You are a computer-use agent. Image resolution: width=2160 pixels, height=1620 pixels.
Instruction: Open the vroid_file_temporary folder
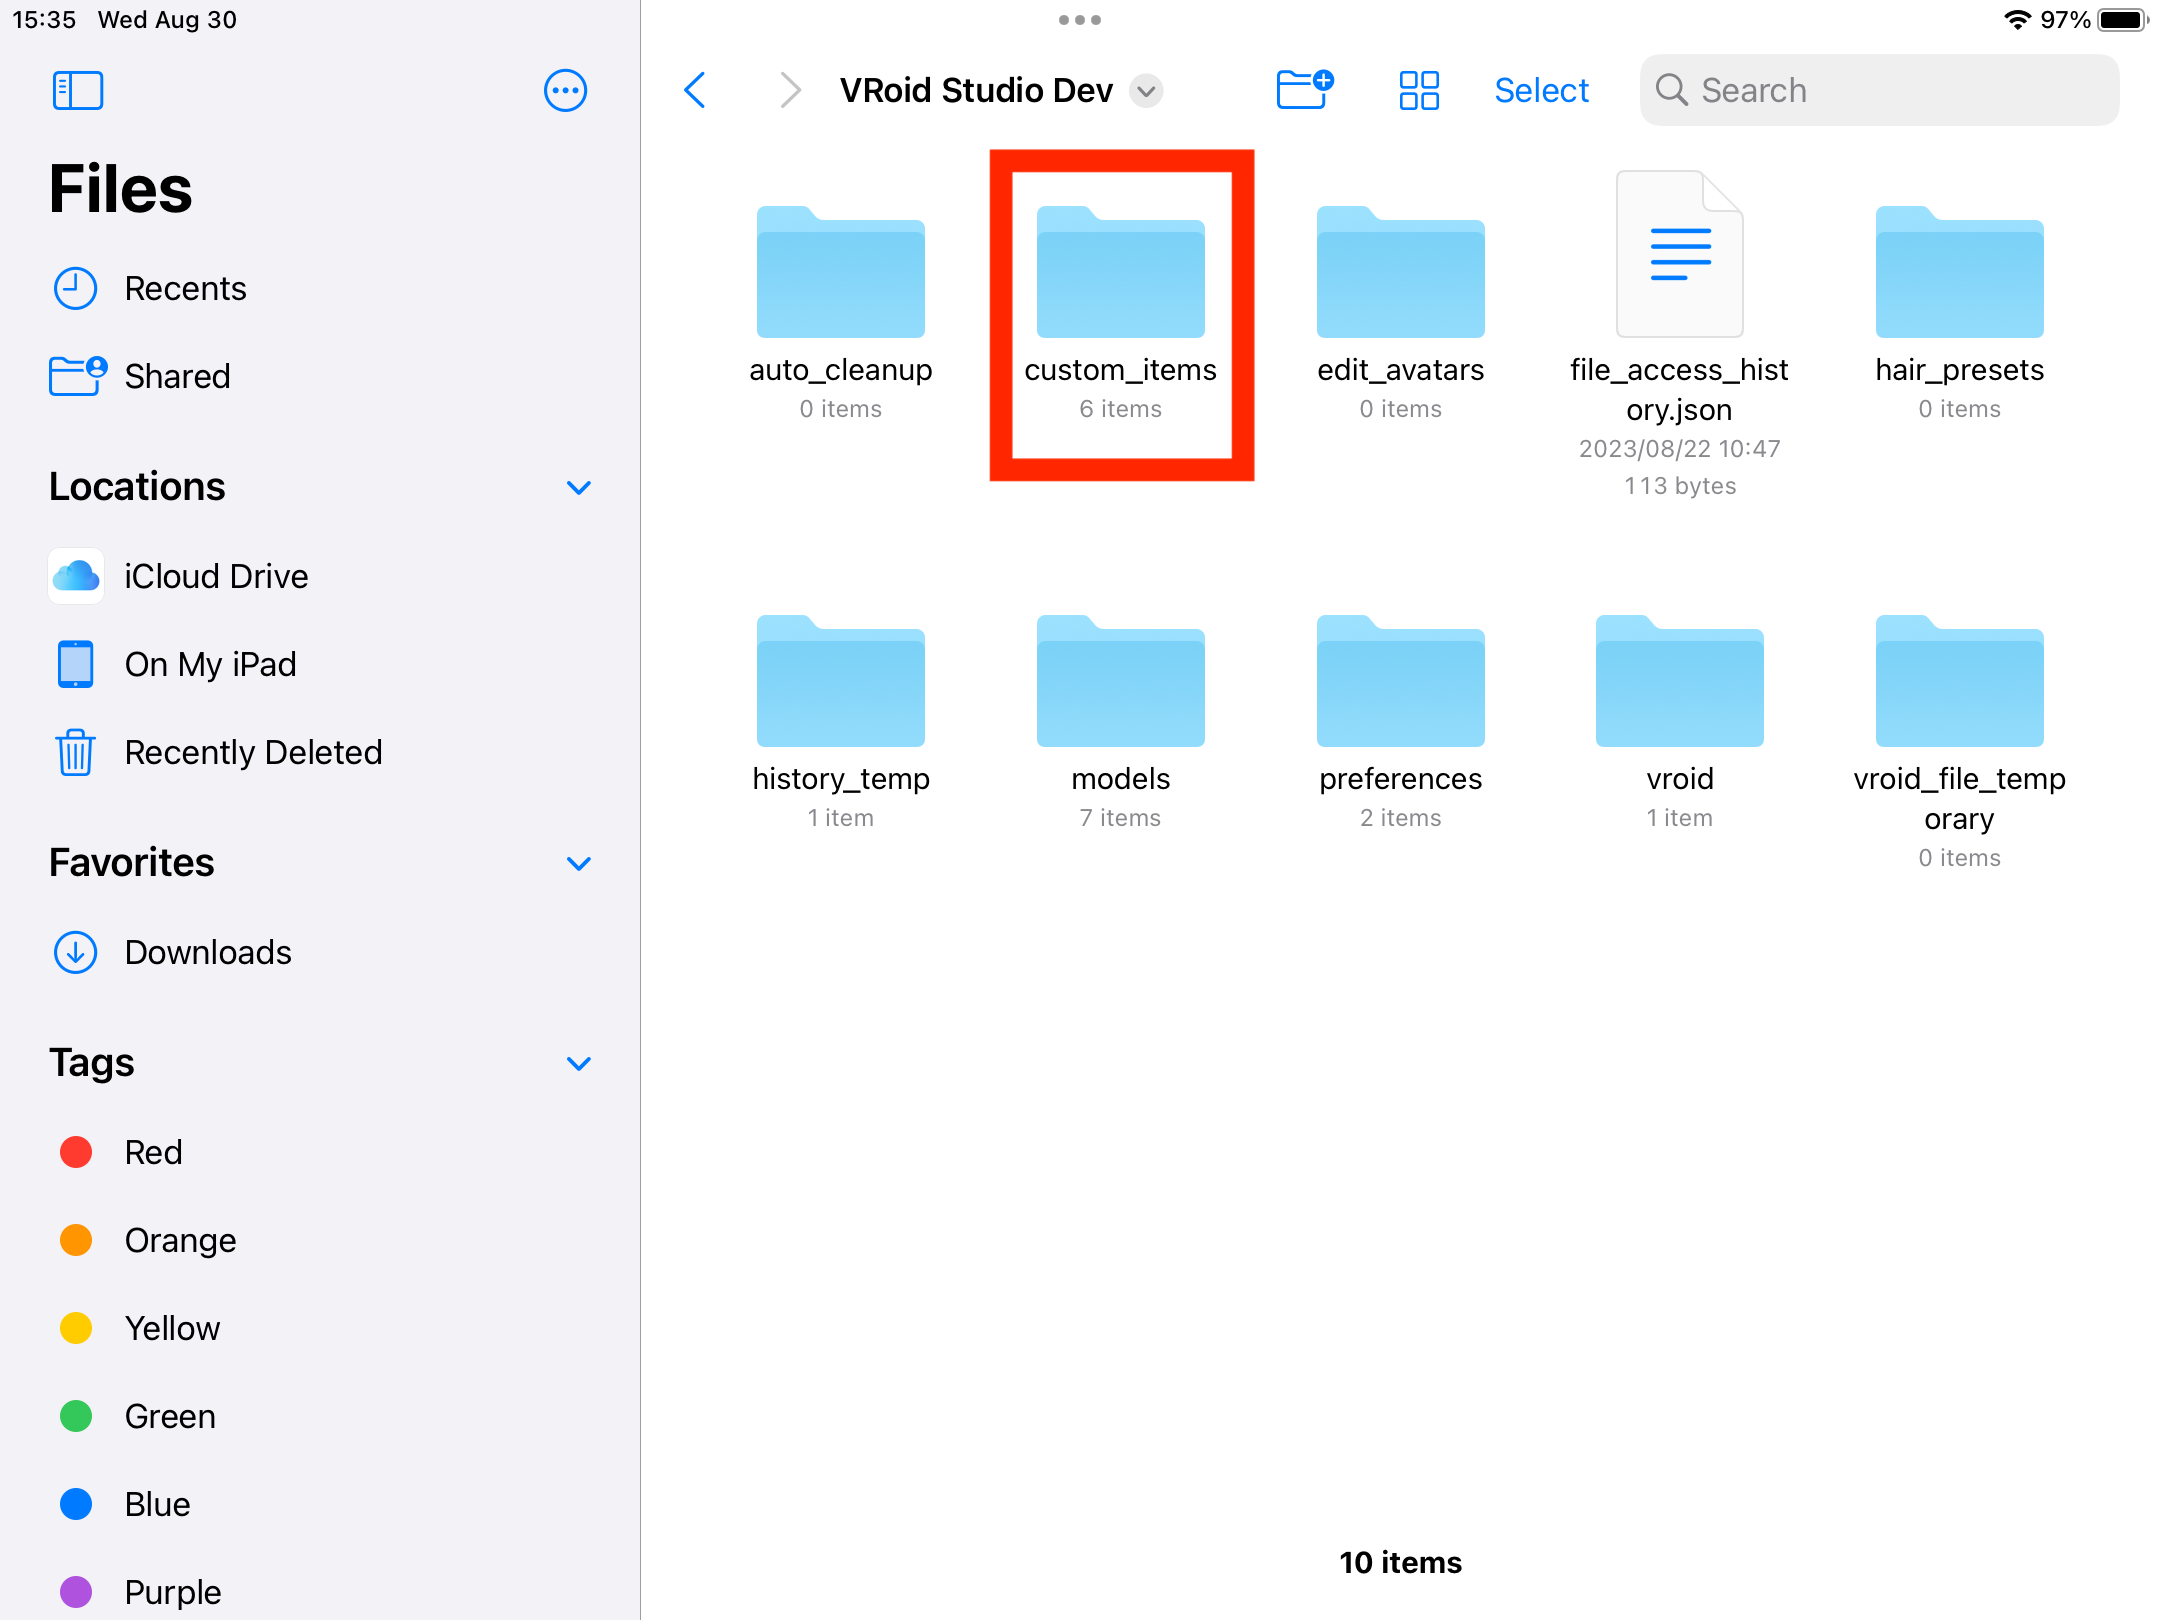[x=1960, y=681]
